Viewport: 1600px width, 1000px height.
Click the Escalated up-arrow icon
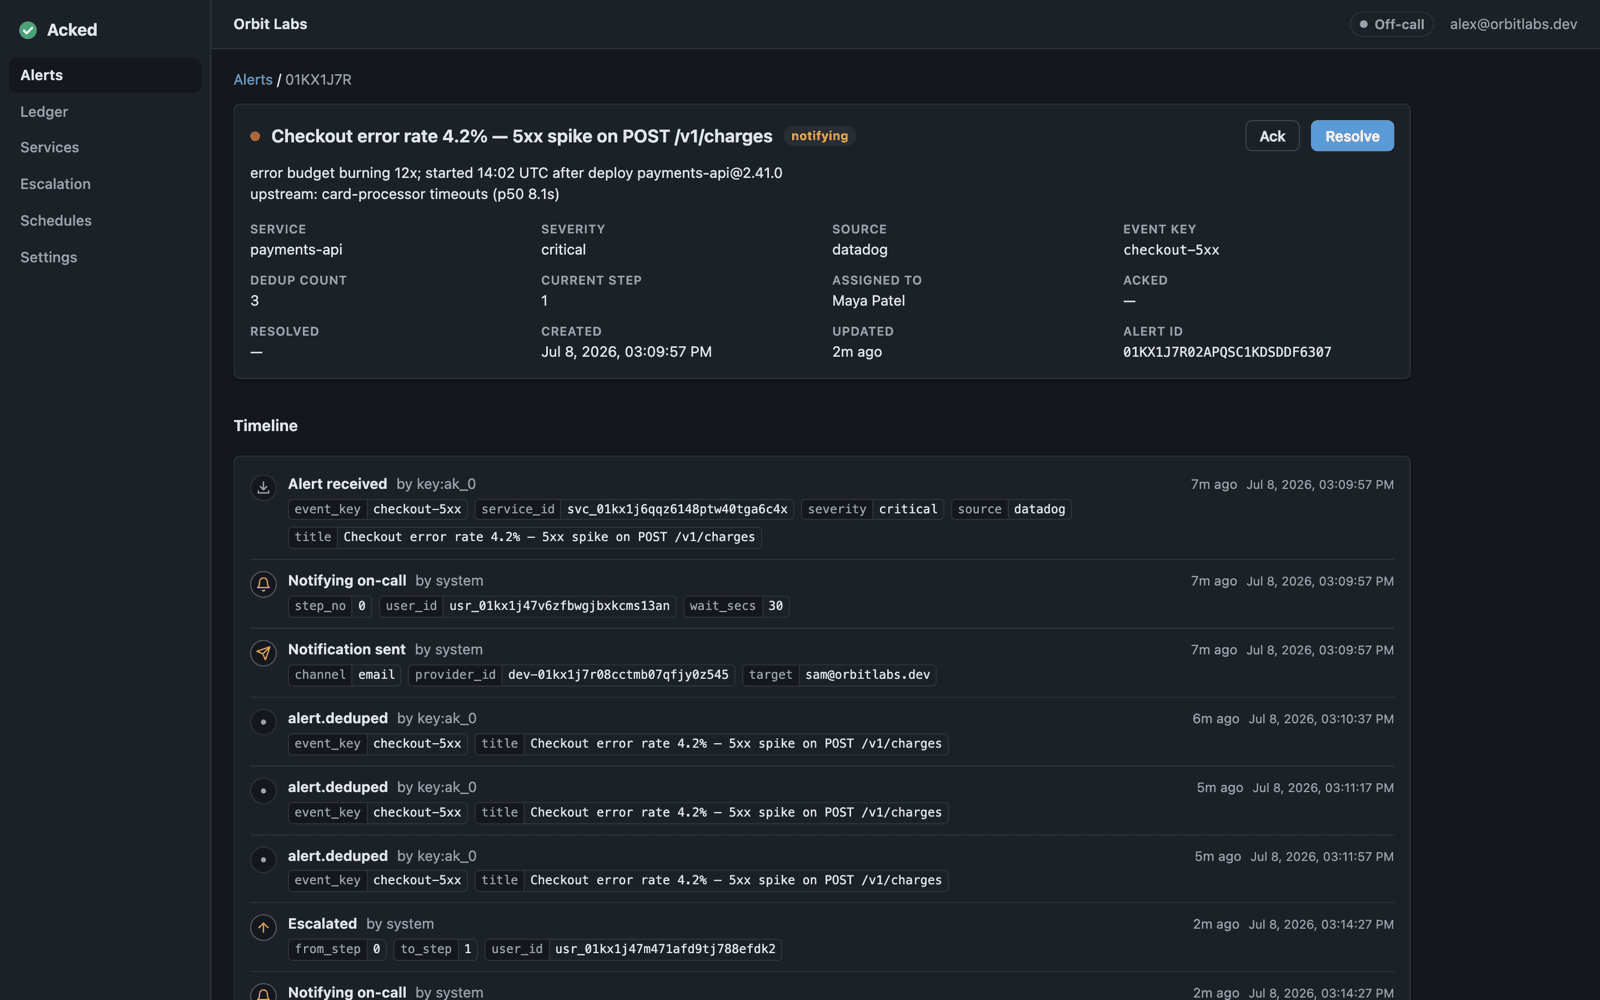tap(263, 928)
